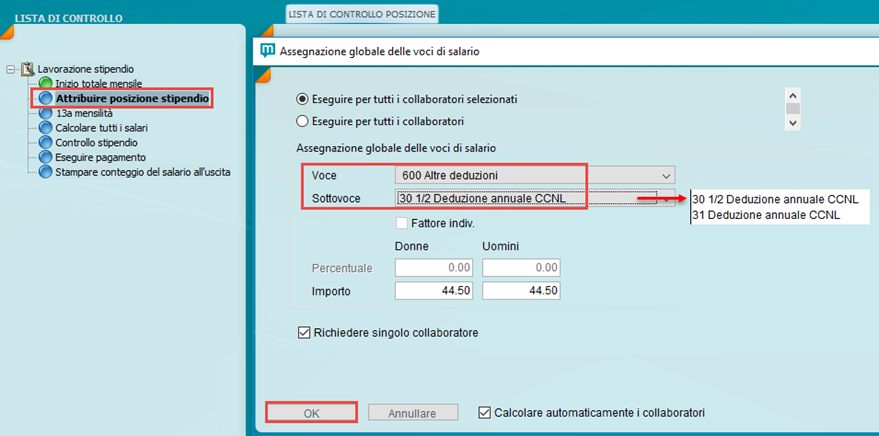Toggle Calcolare automaticamente i collaboratori checkbox
The image size is (879, 436).
485,412
